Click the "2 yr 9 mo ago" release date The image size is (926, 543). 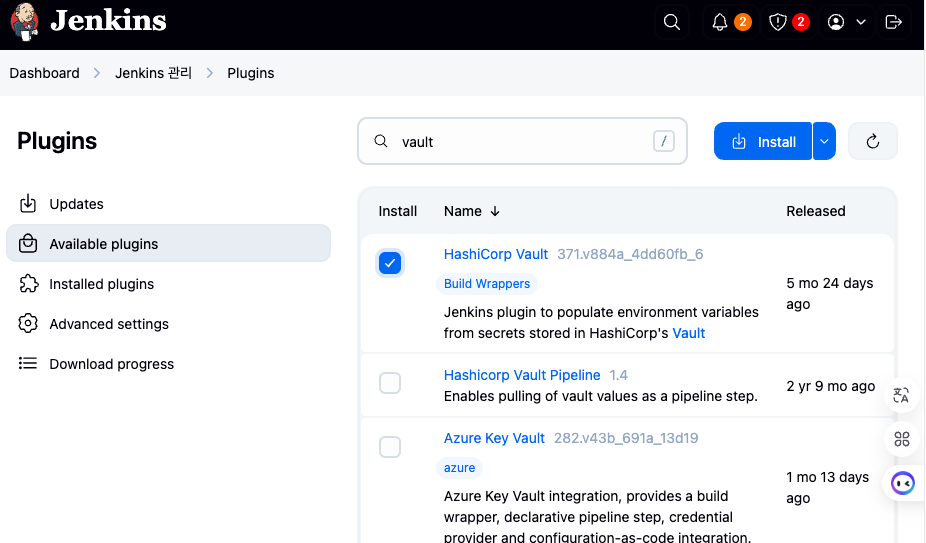tap(830, 386)
